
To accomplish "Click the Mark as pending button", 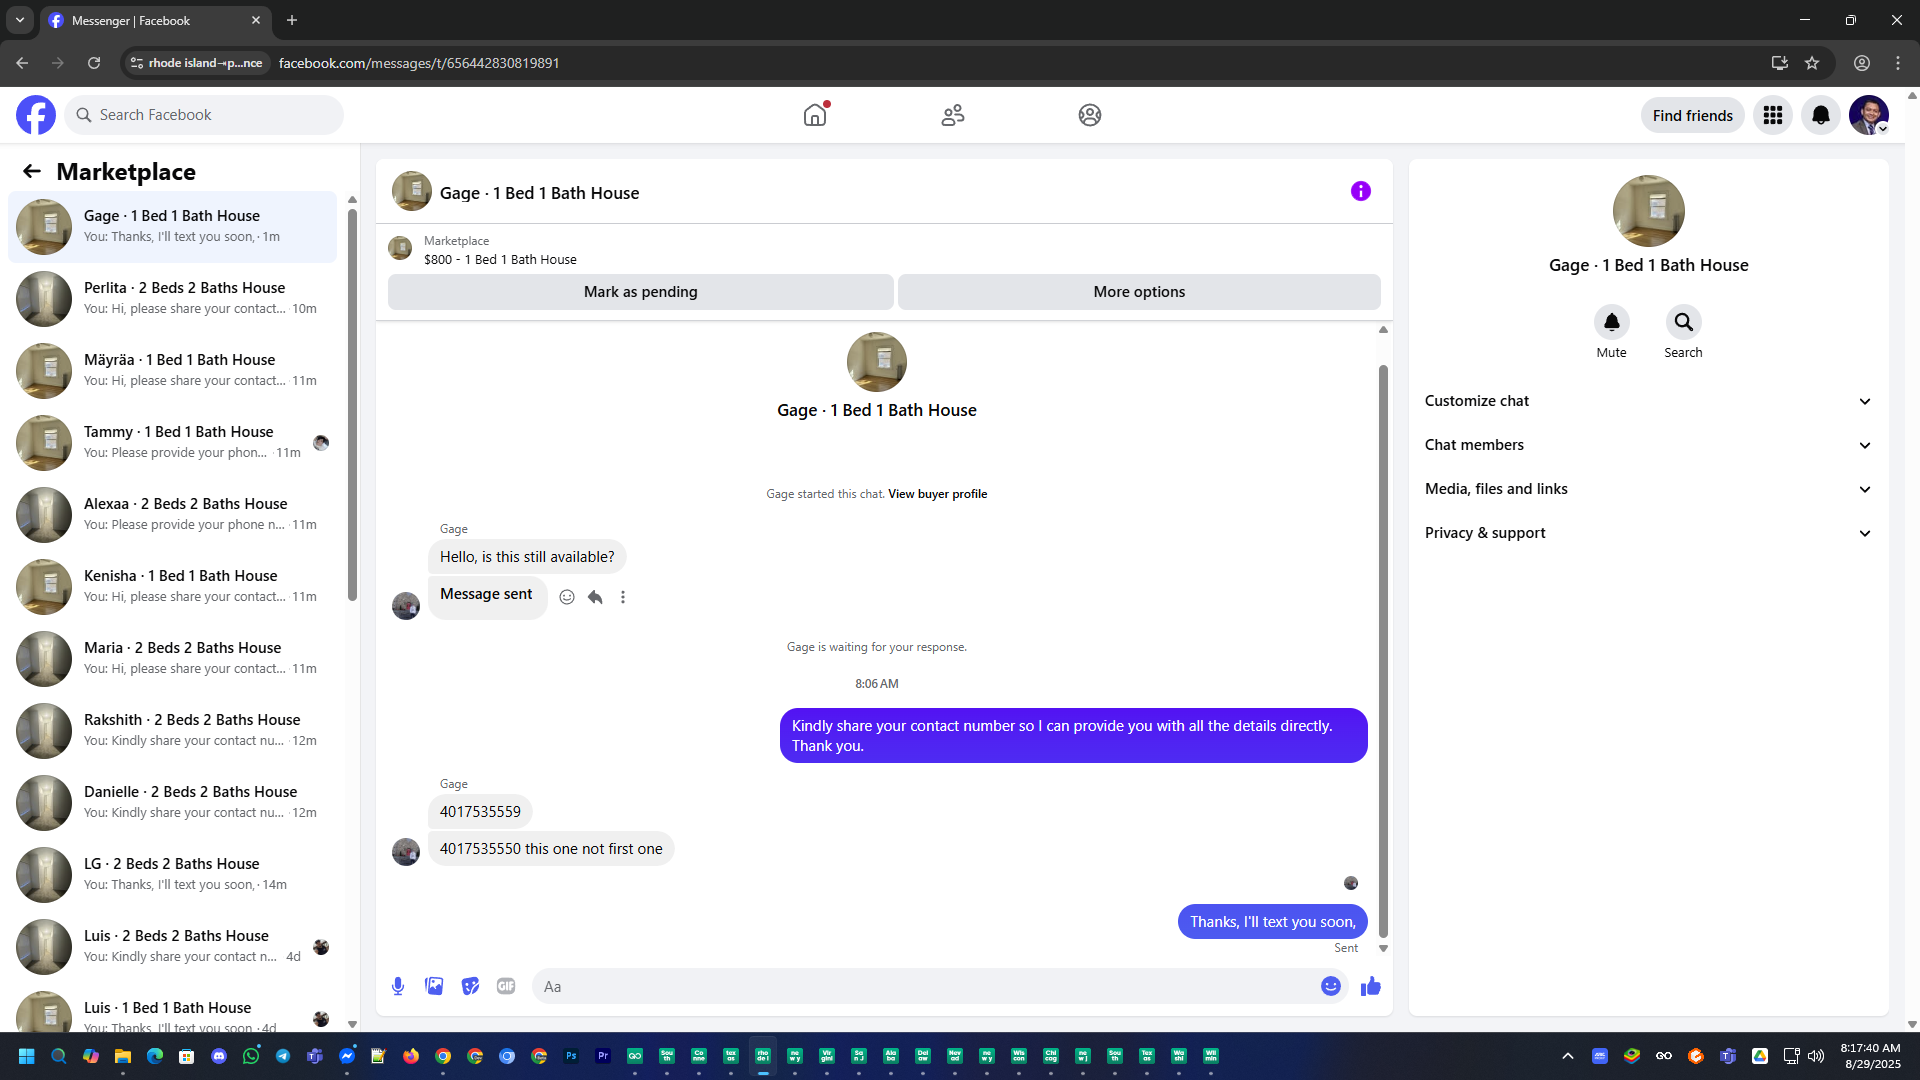I will click(x=640, y=292).
